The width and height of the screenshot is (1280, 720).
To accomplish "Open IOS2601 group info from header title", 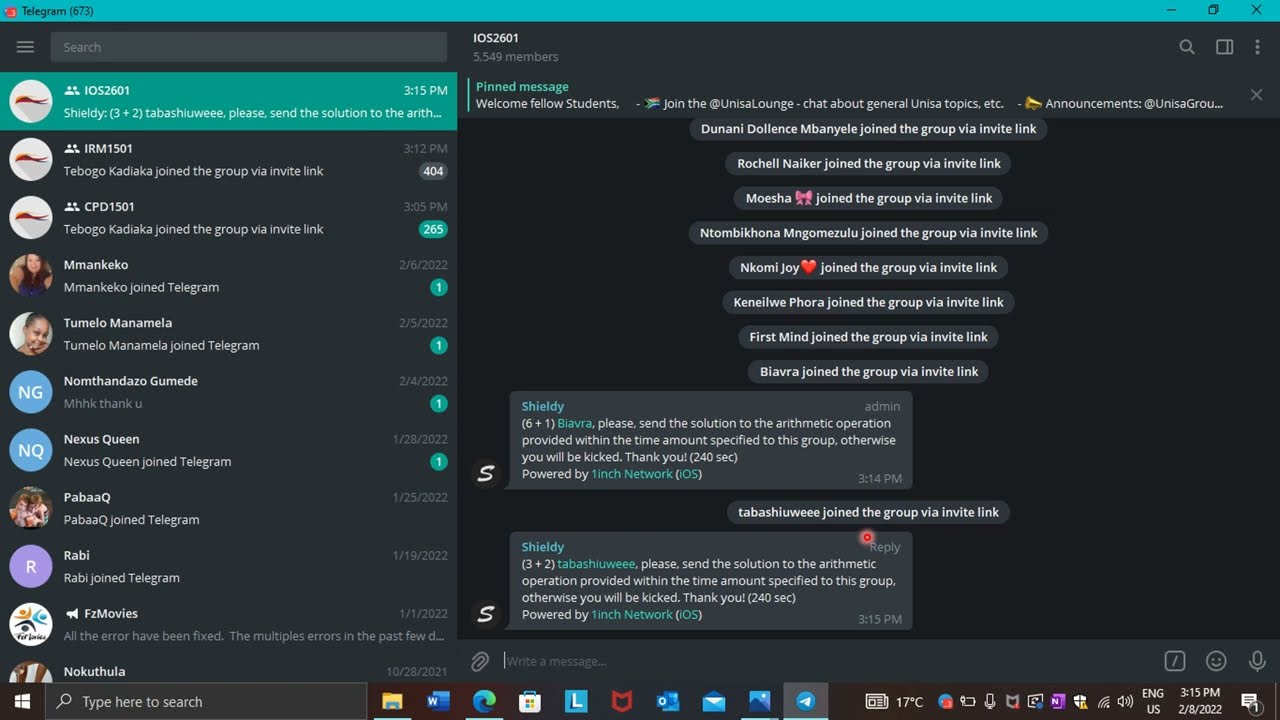I will point(496,38).
